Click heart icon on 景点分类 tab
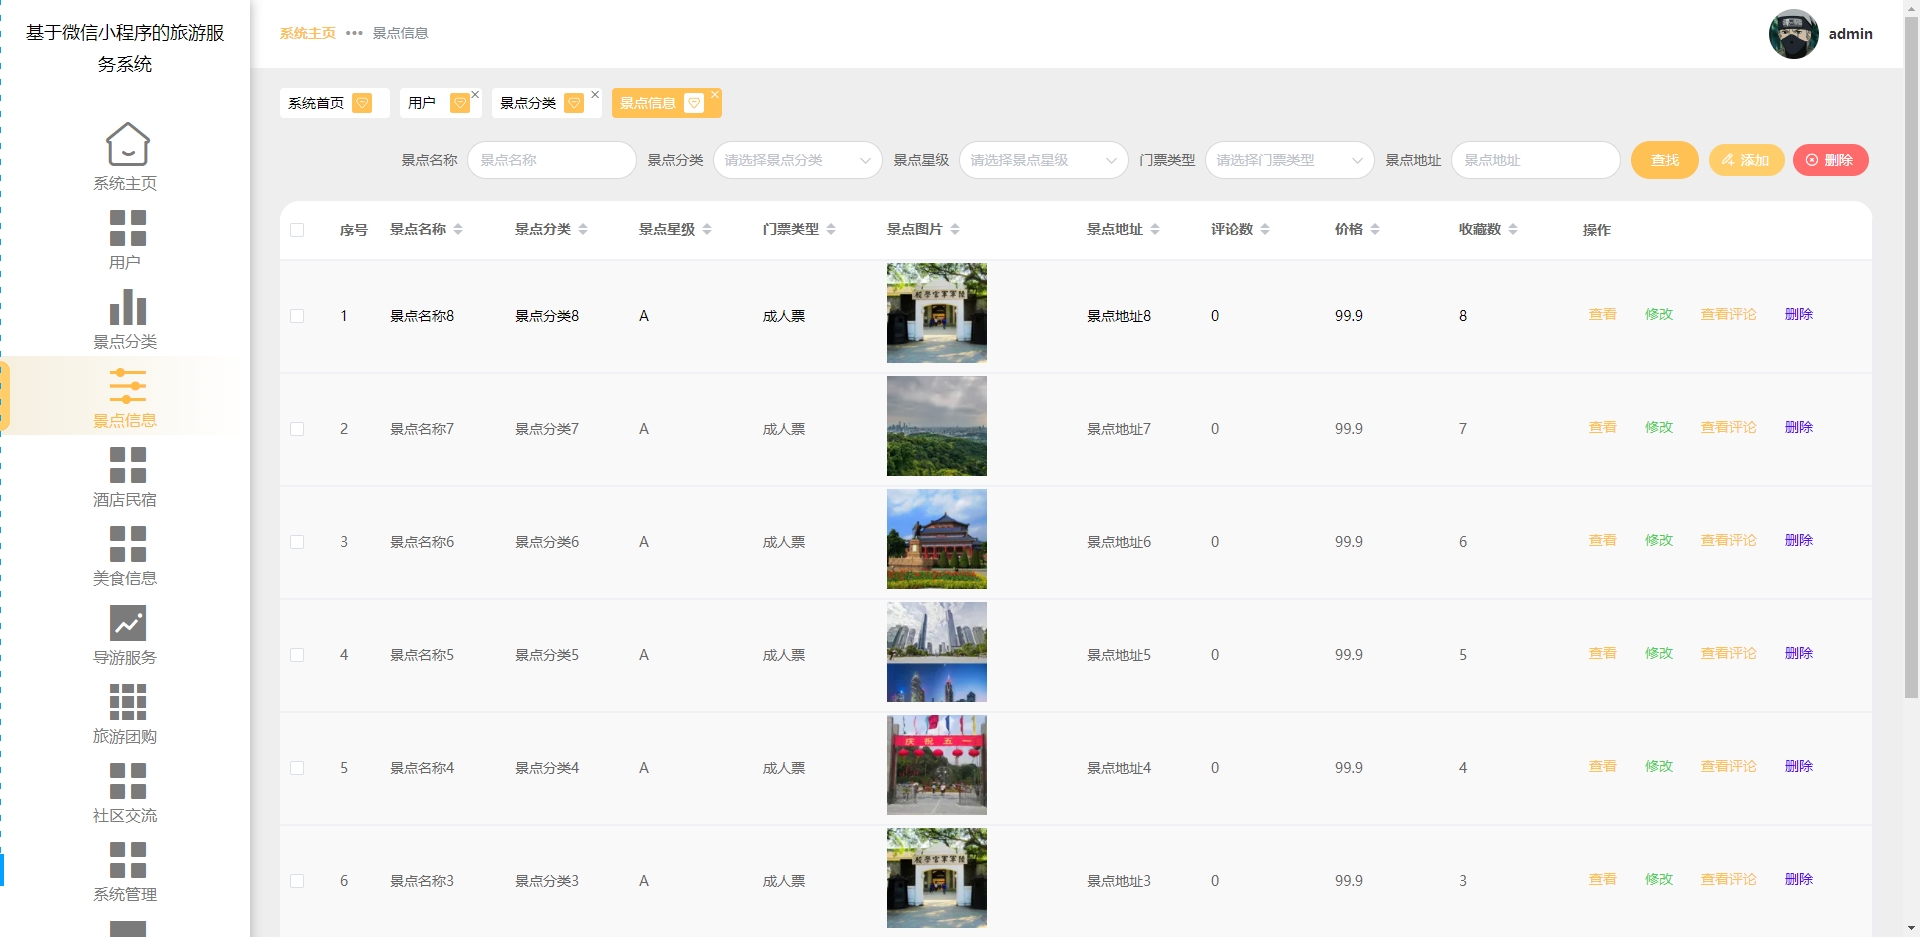The height and width of the screenshot is (937, 1920). (574, 103)
